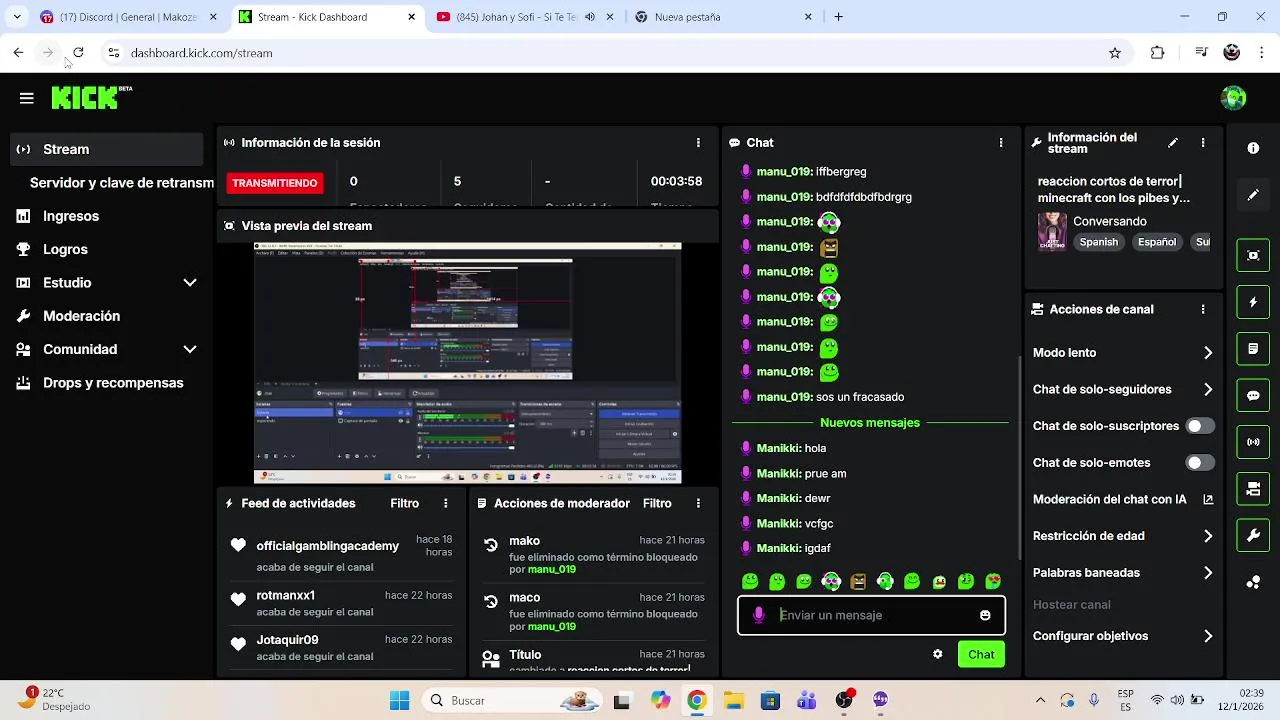This screenshot has width=1280, height=720.
Task: Open File Explorer from the taskbar
Action: 733,700
